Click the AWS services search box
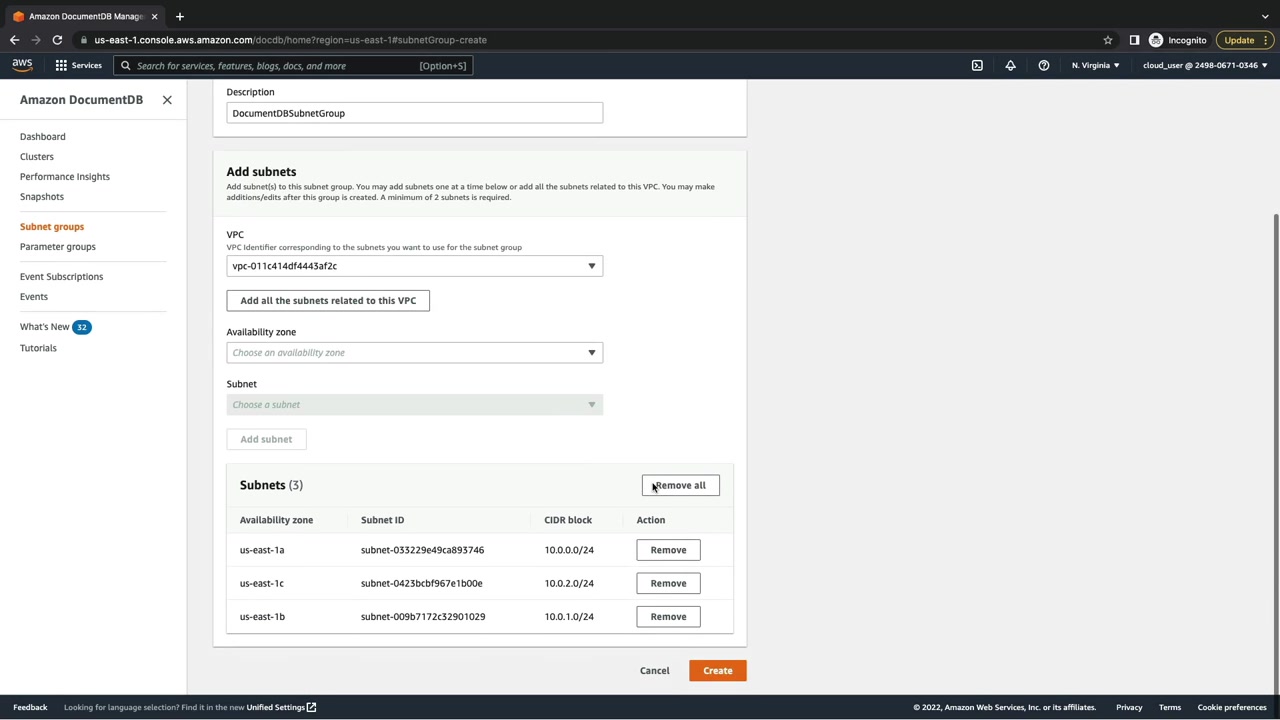The image size is (1280, 720). tap(293, 66)
